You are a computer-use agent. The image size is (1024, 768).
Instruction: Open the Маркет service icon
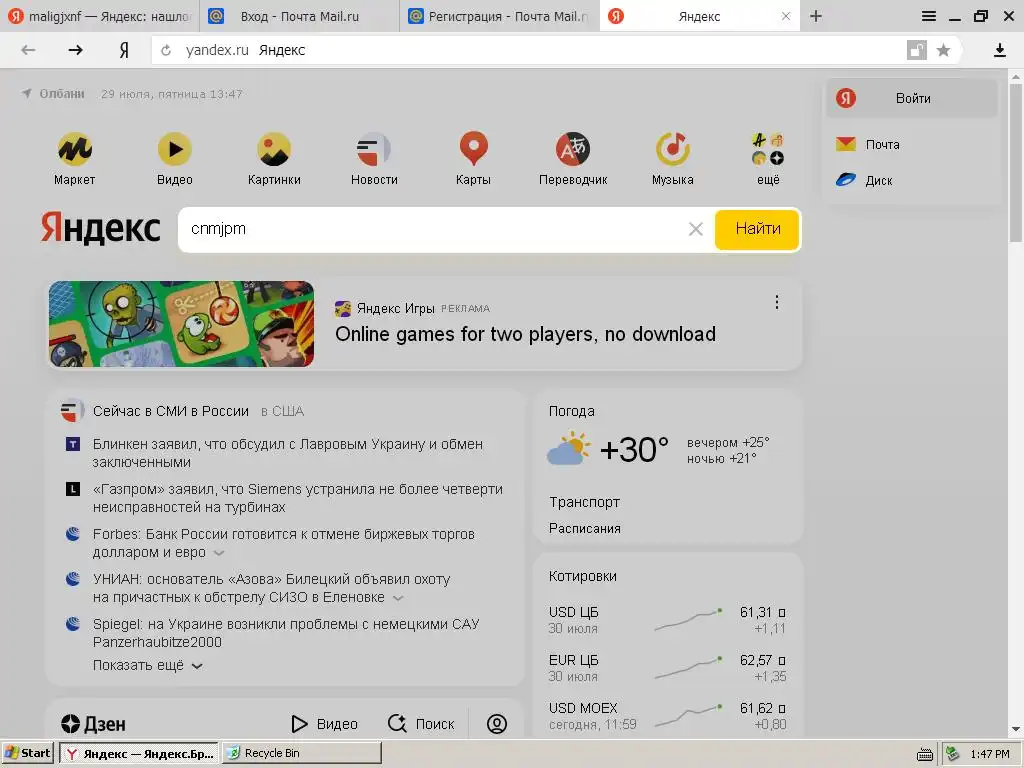(74, 150)
